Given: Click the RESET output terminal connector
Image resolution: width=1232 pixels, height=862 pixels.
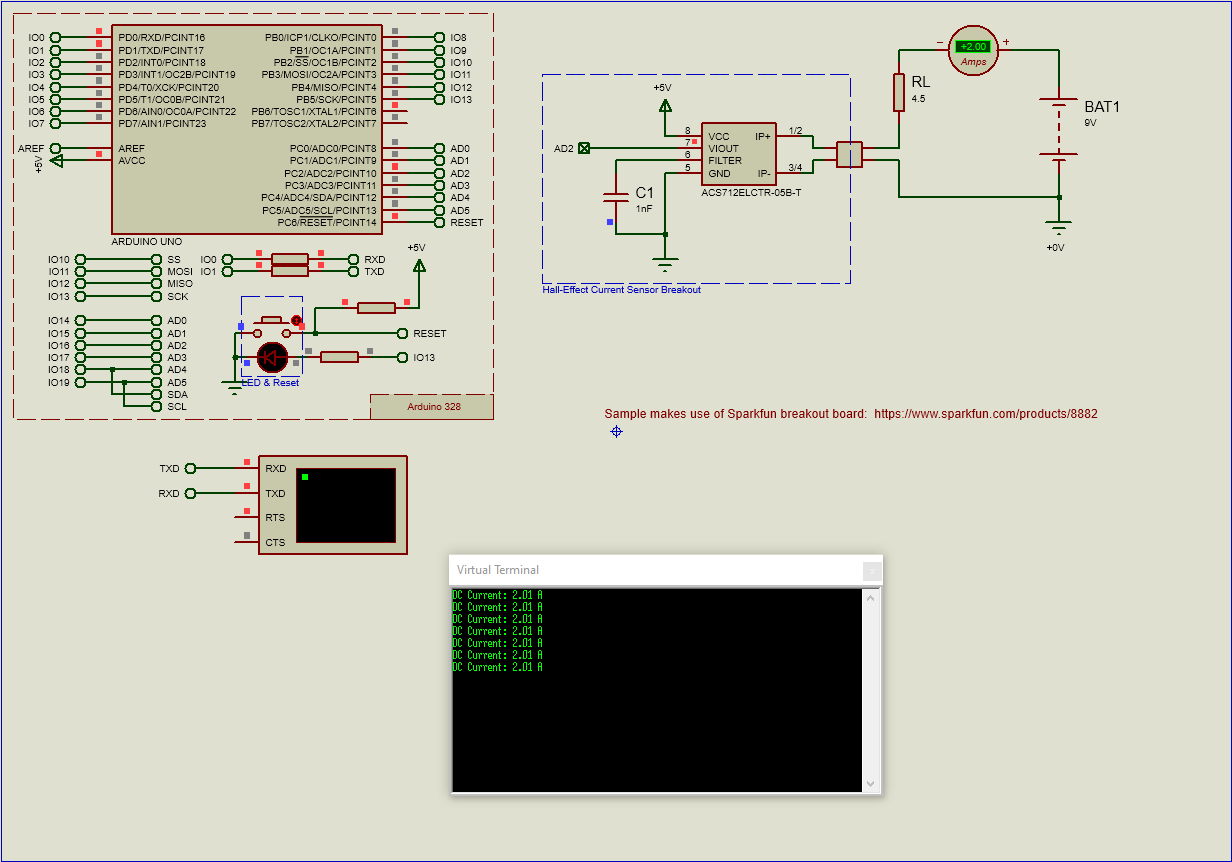Looking at the screenshot, I should [404, 333].
